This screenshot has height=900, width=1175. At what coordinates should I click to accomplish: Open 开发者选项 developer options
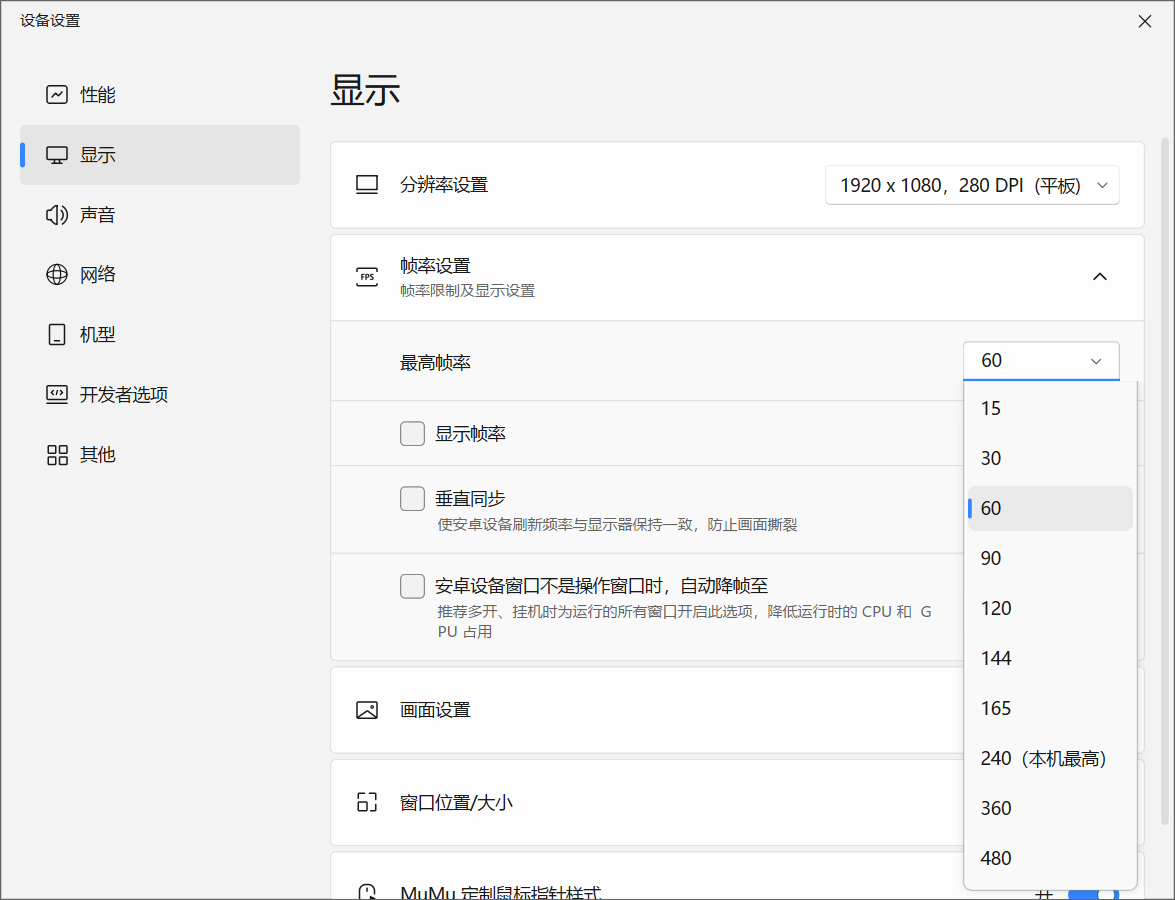(160, 394)
